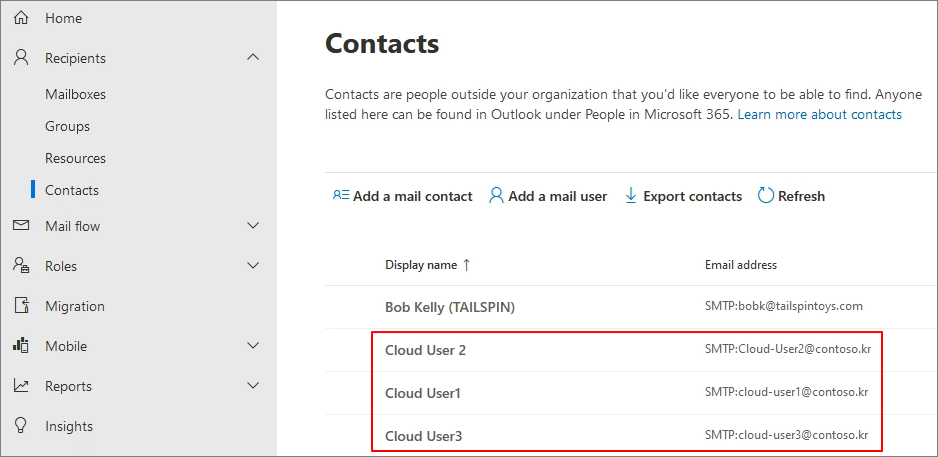Open the Reports label in navigation
Viewport: 938px width, 457px height.
coord(69,386)
